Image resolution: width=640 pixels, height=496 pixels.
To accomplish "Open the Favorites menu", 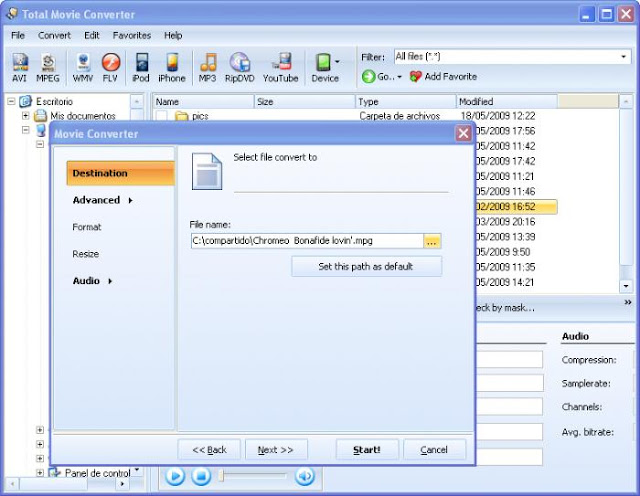I will [x=132, y=36].
